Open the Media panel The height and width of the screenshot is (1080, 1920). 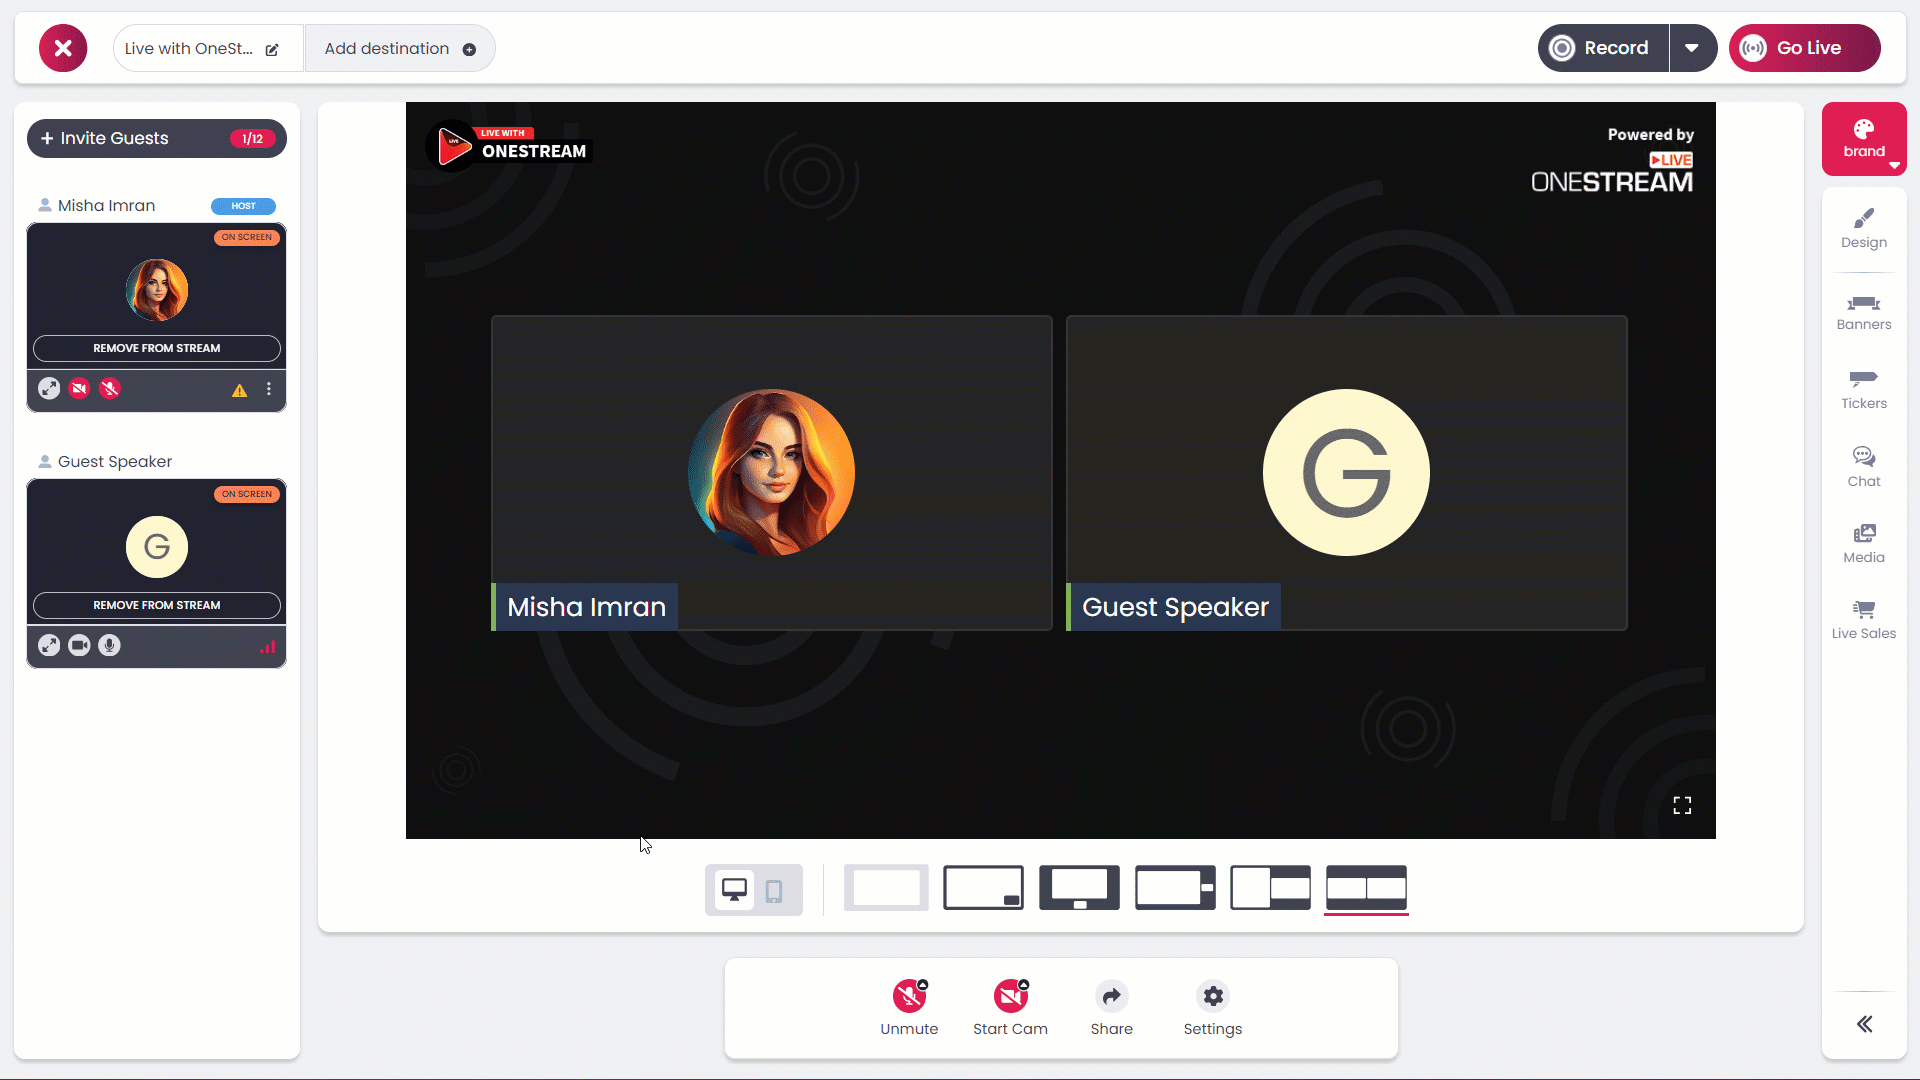(x=1863, y=543)
